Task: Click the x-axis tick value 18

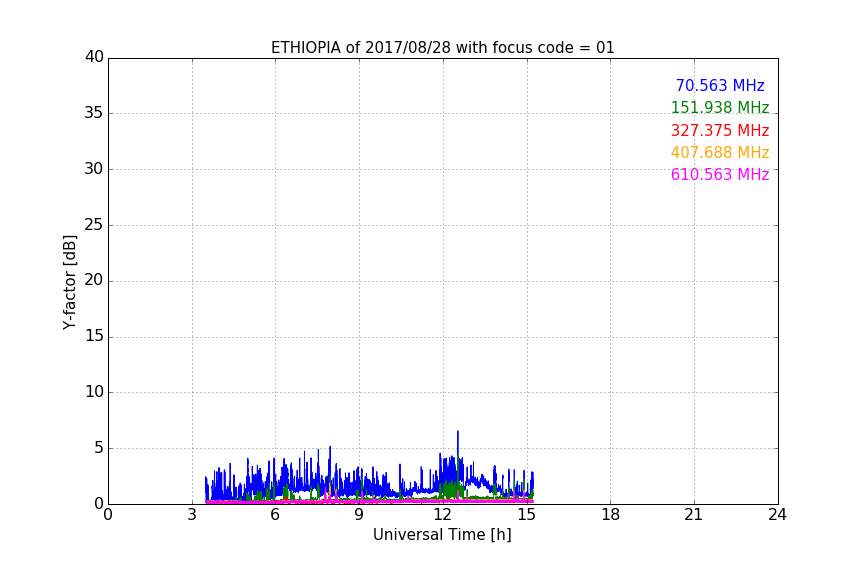Action: [611, 515]
